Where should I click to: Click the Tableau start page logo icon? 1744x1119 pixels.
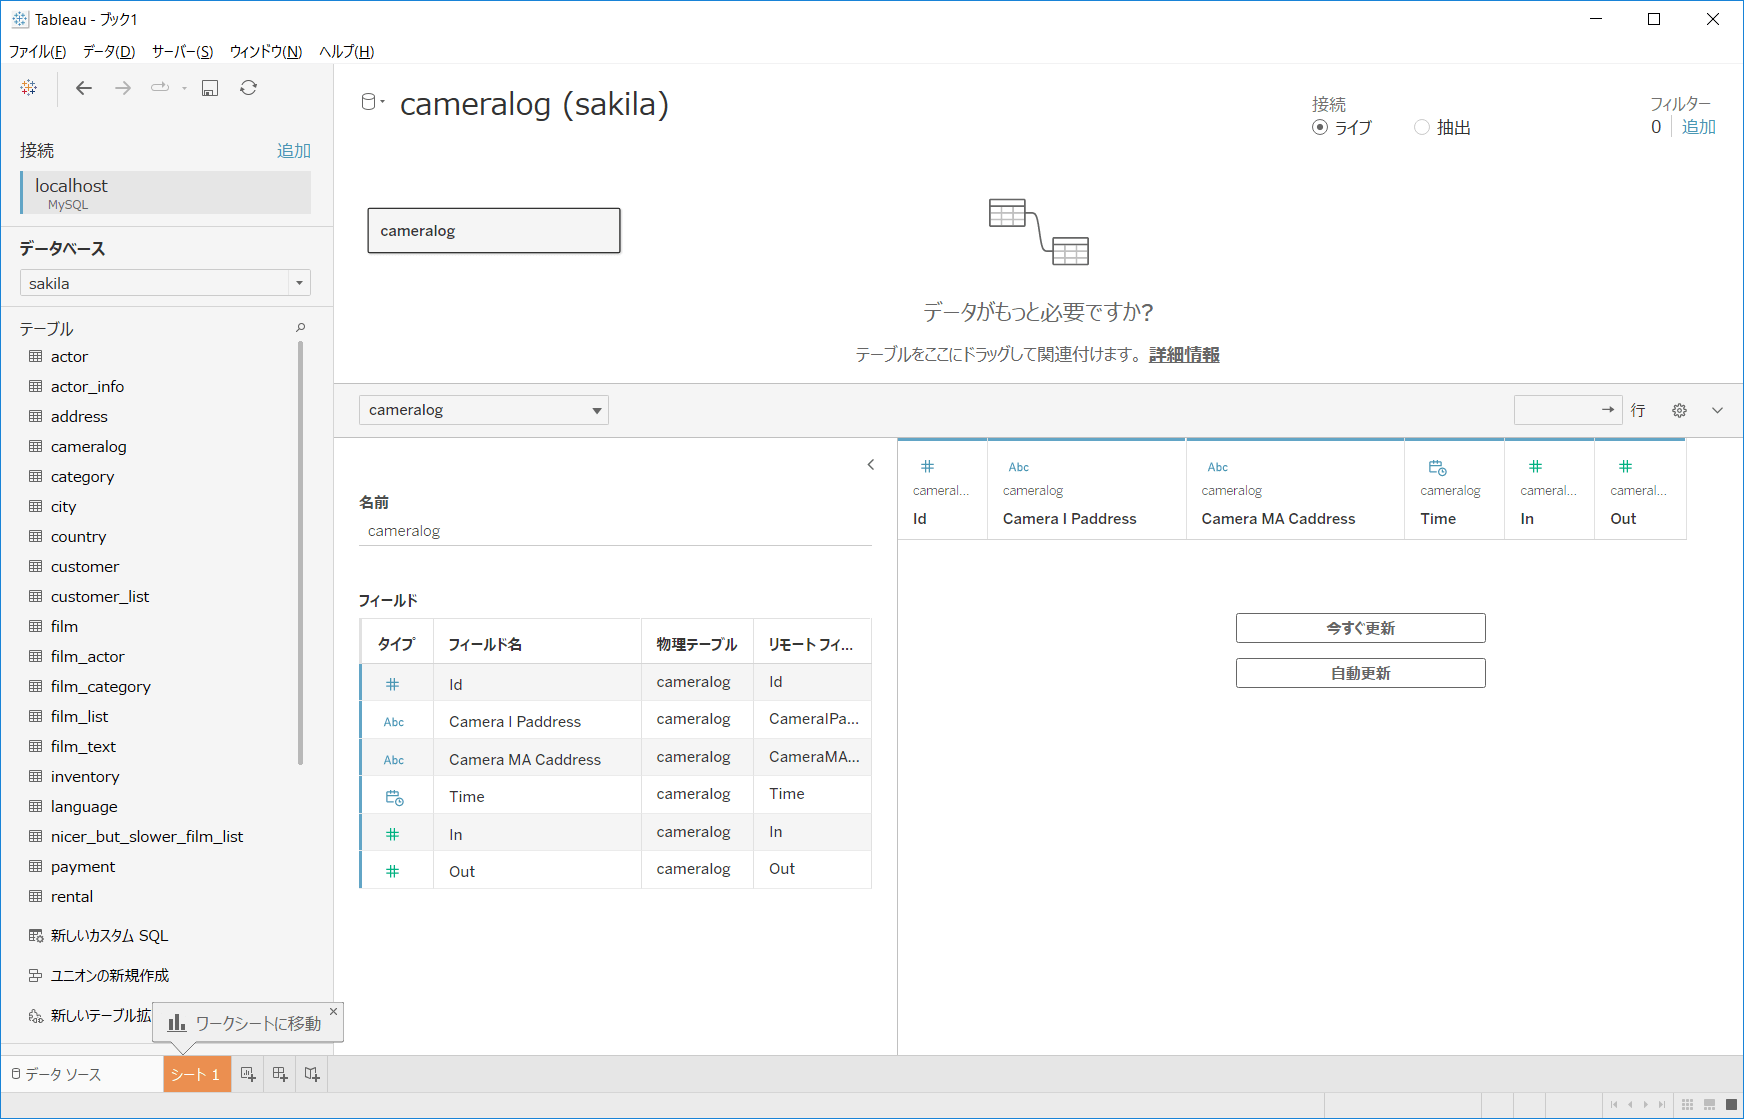[x=29, y=88]
